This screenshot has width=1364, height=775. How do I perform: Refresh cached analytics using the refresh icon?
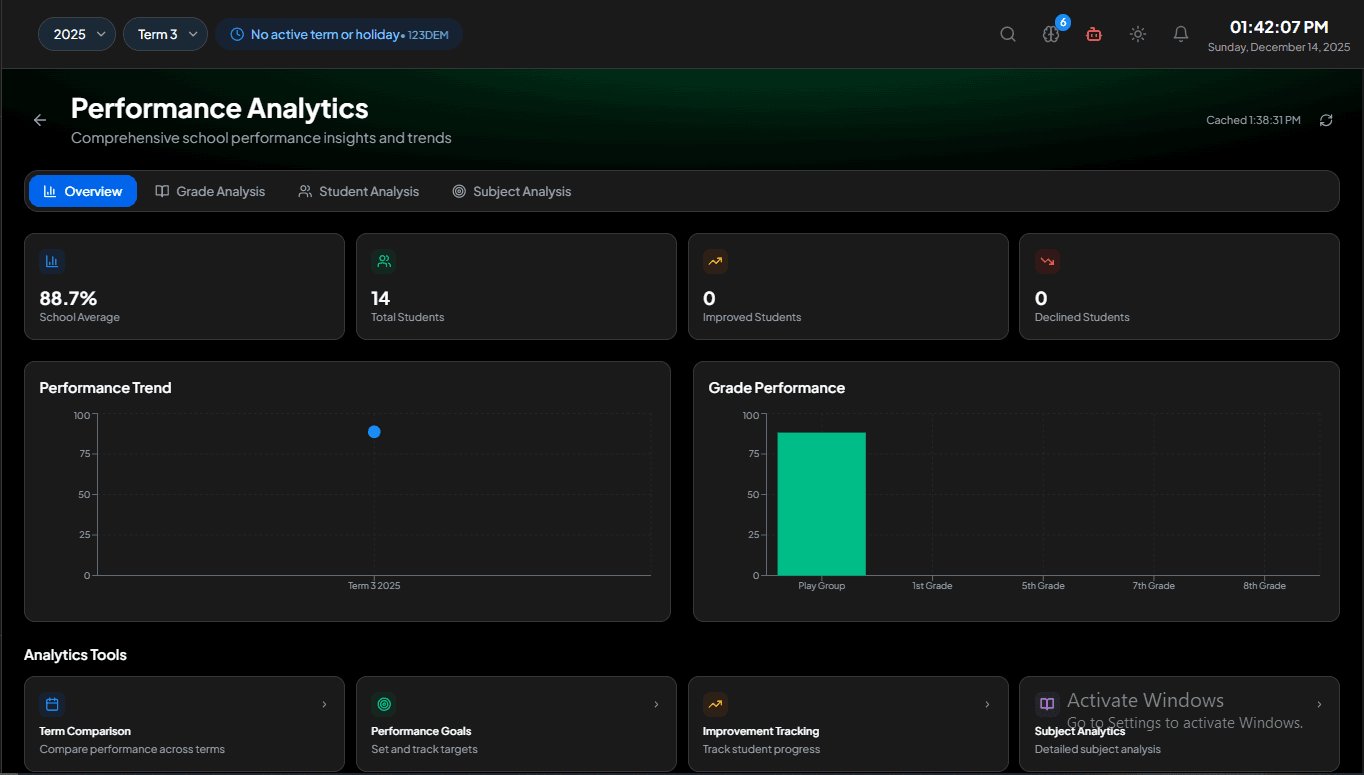(x=1326, y=119)
